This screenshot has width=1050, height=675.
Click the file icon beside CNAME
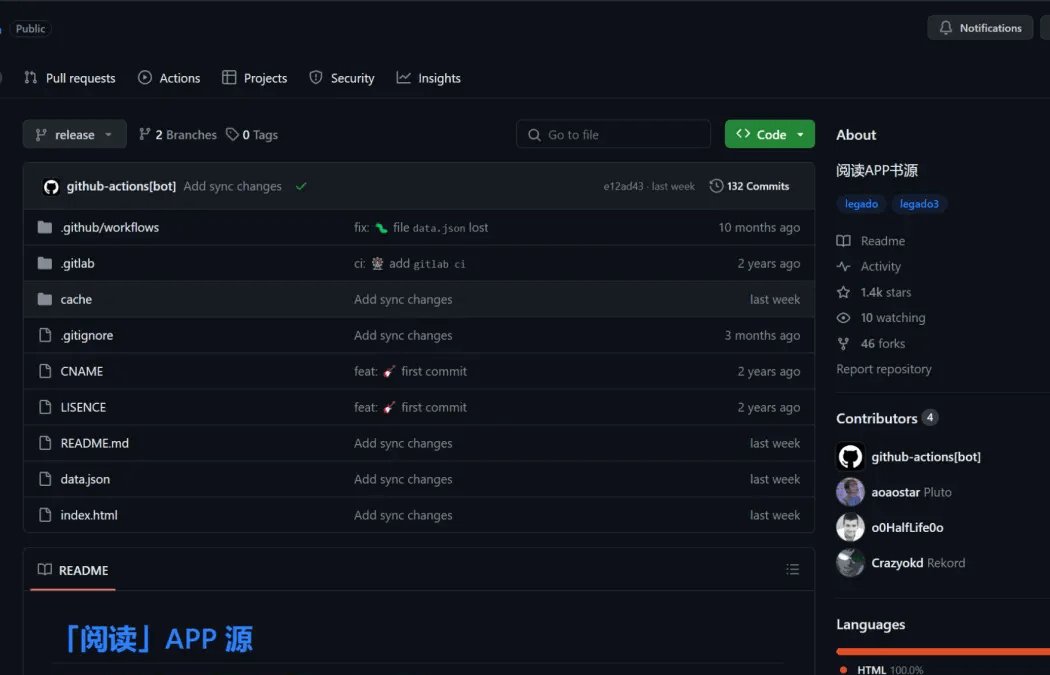(x=45, y=371)
